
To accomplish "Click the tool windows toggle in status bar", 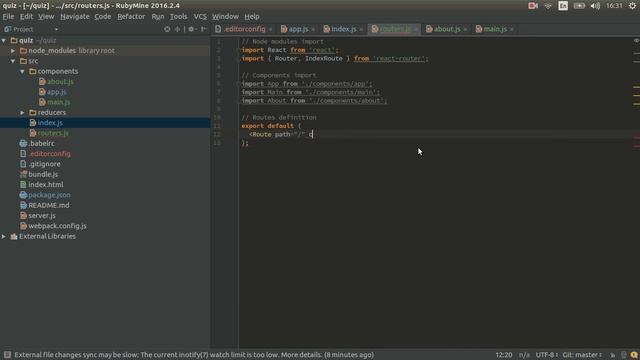I will [7, 355].
